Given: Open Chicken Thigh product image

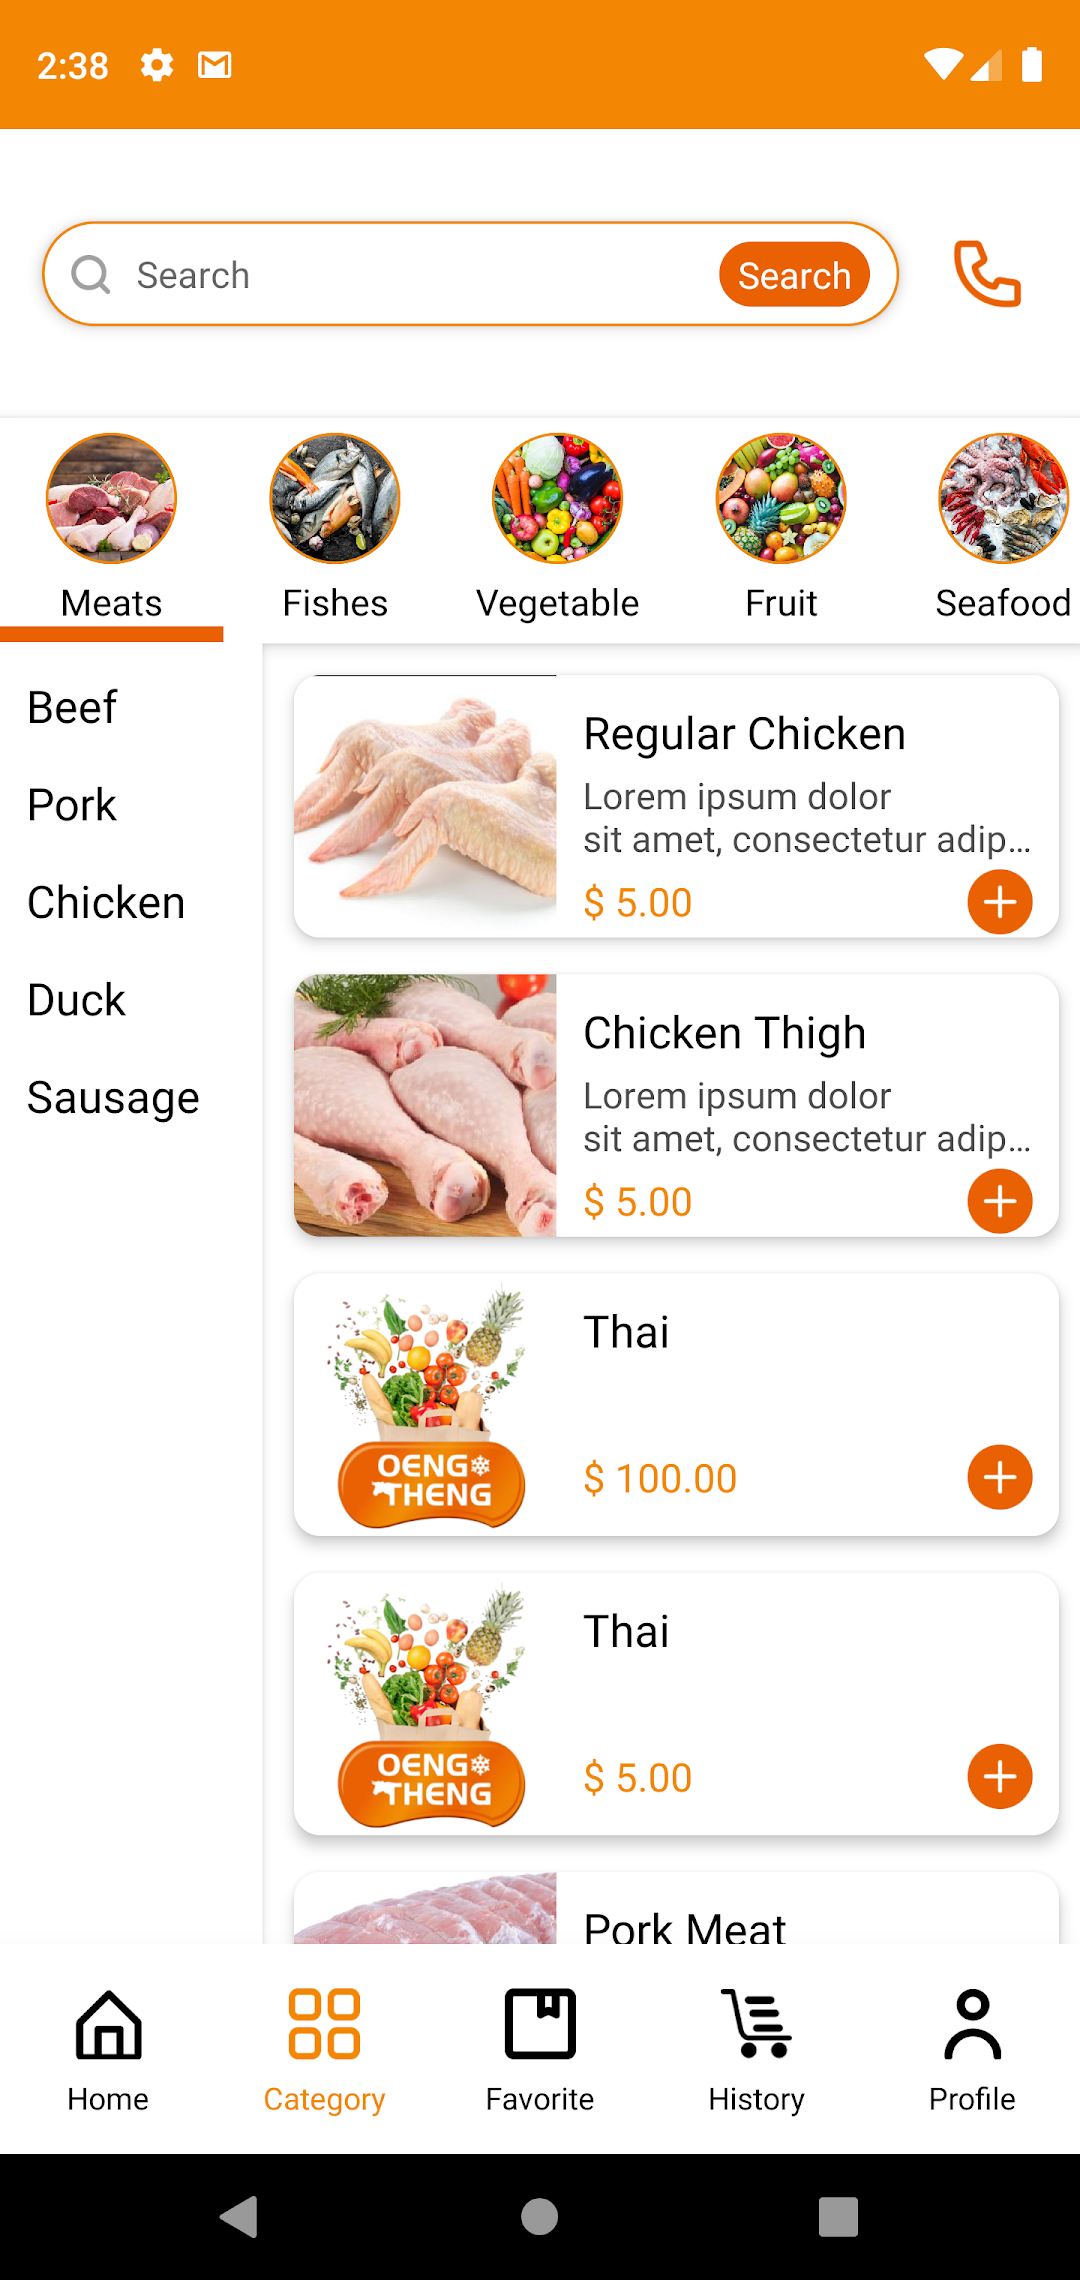Looking at the screenshot, I should coord(425,1105).
